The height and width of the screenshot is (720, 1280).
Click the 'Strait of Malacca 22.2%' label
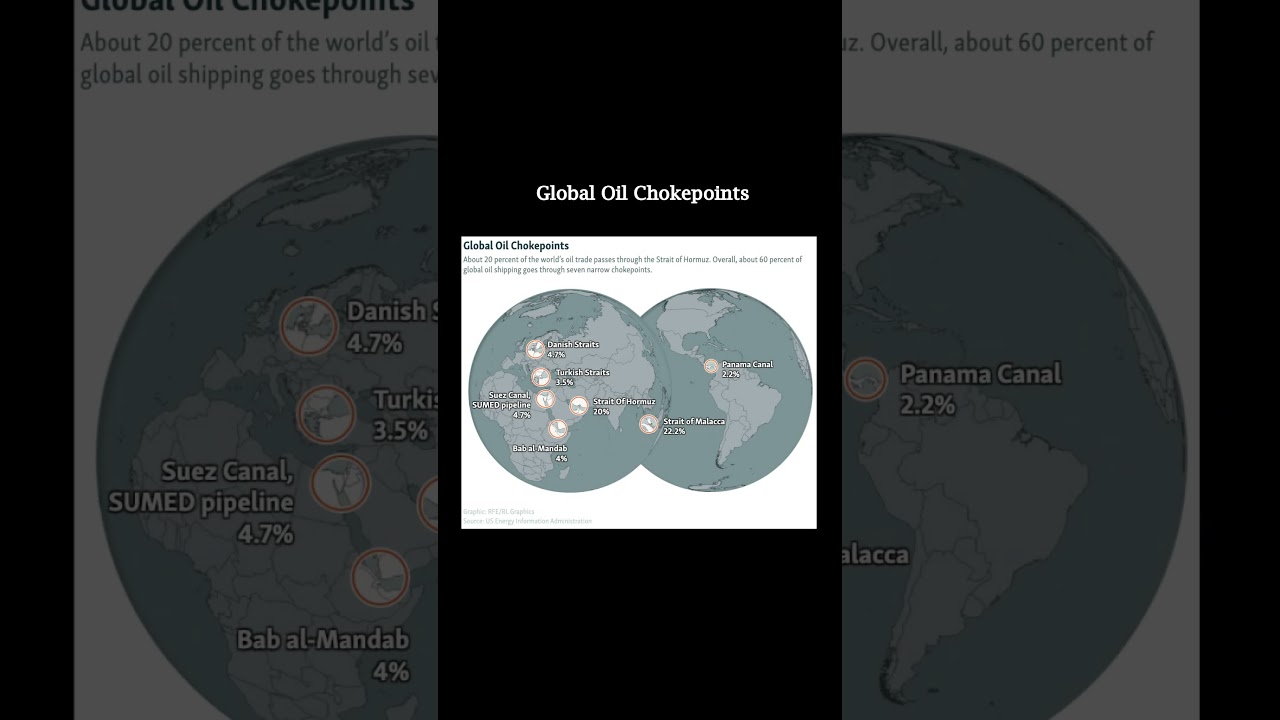694,426
